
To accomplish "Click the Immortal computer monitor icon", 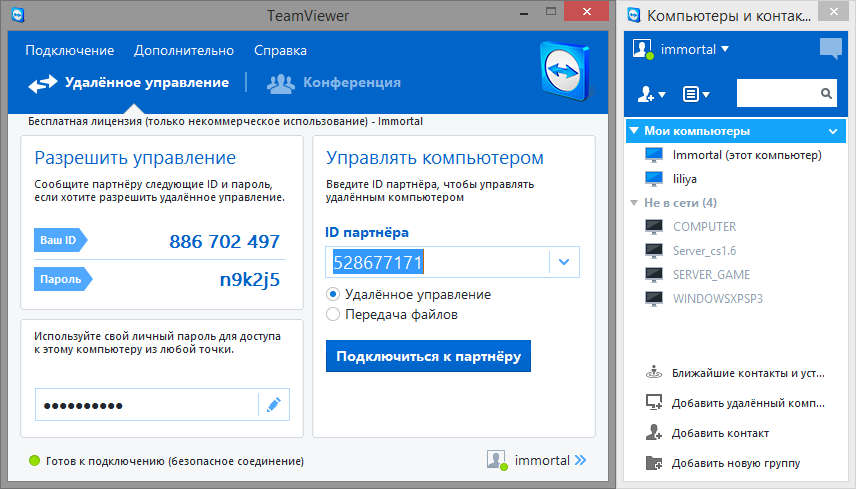I will click(654, 155).
